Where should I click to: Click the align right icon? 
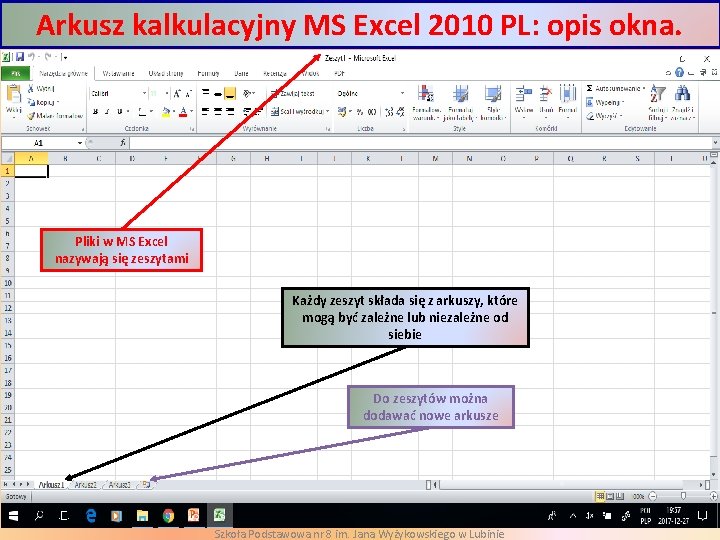click(230, 111)
